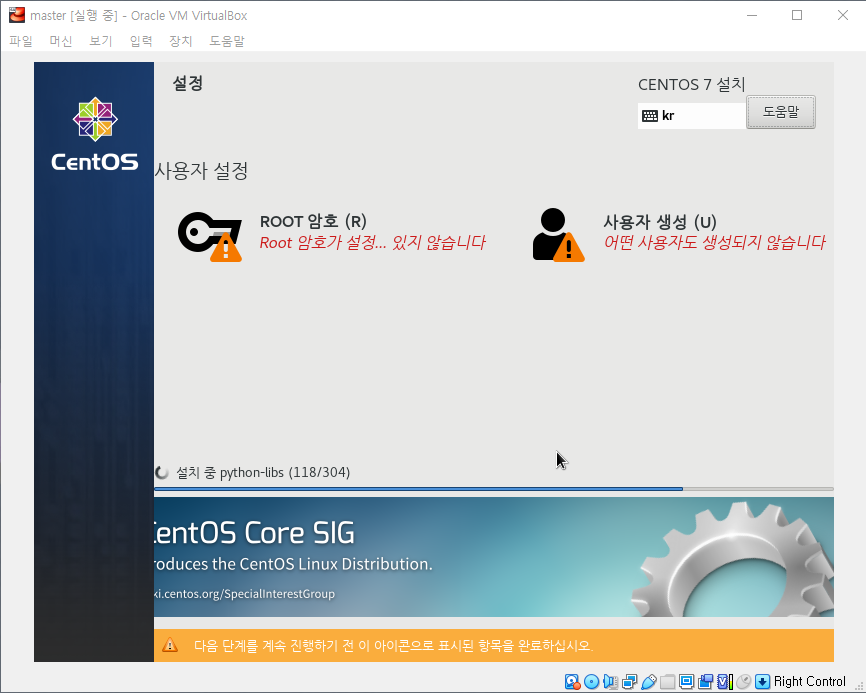Click the 사용자 생성 (U) label
Screen dimensions: 866x693
[x=660, y=222]
